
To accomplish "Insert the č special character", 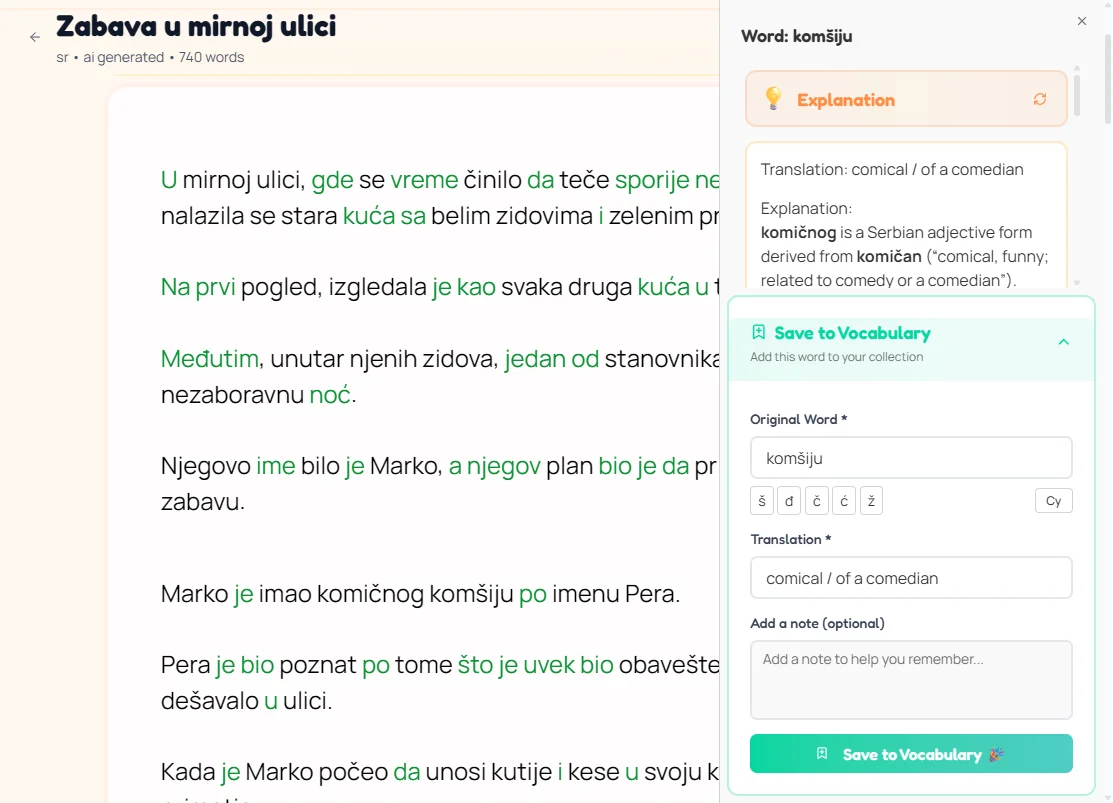I will (816, 500).
